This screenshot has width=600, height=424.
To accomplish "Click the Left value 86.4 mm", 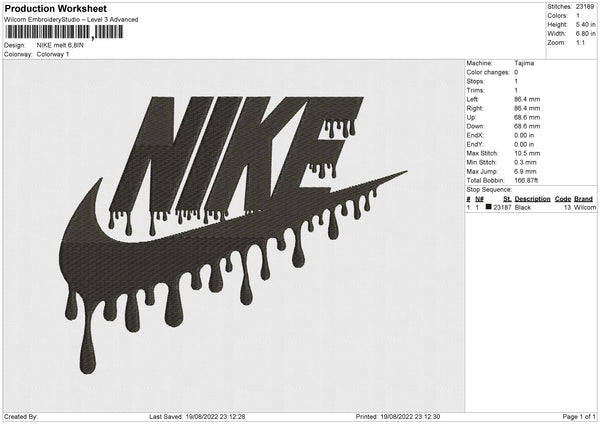I will click(x=527, y=99).
